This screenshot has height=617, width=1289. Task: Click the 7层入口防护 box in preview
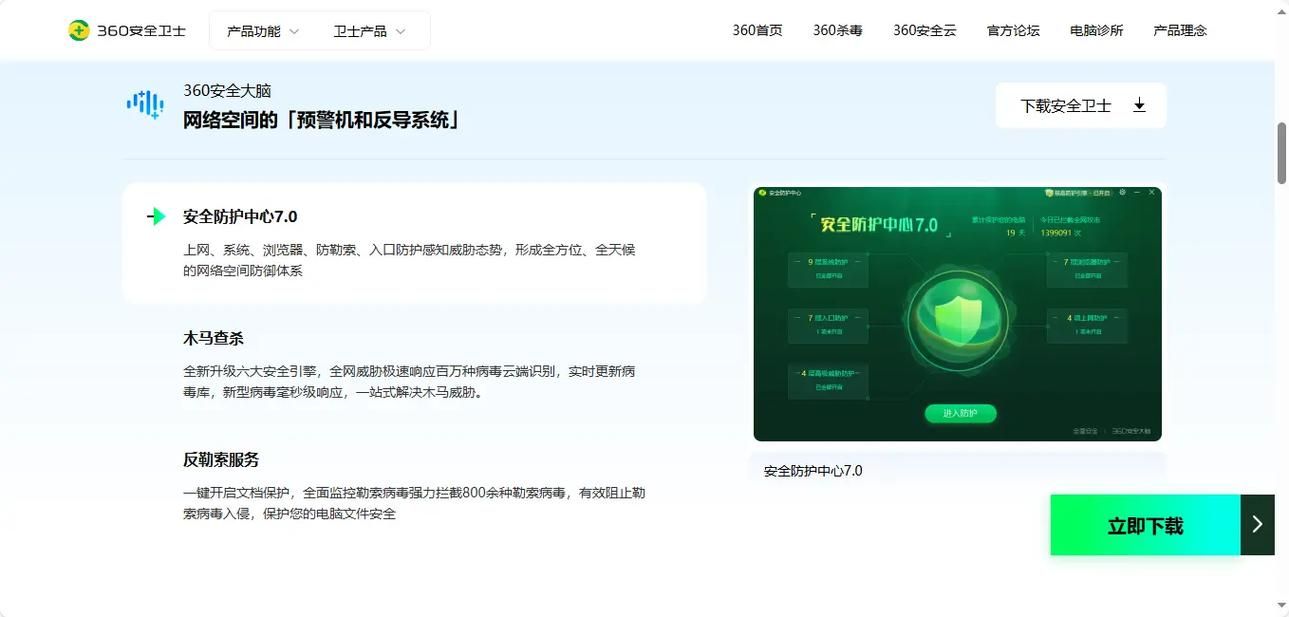[829, 324]
